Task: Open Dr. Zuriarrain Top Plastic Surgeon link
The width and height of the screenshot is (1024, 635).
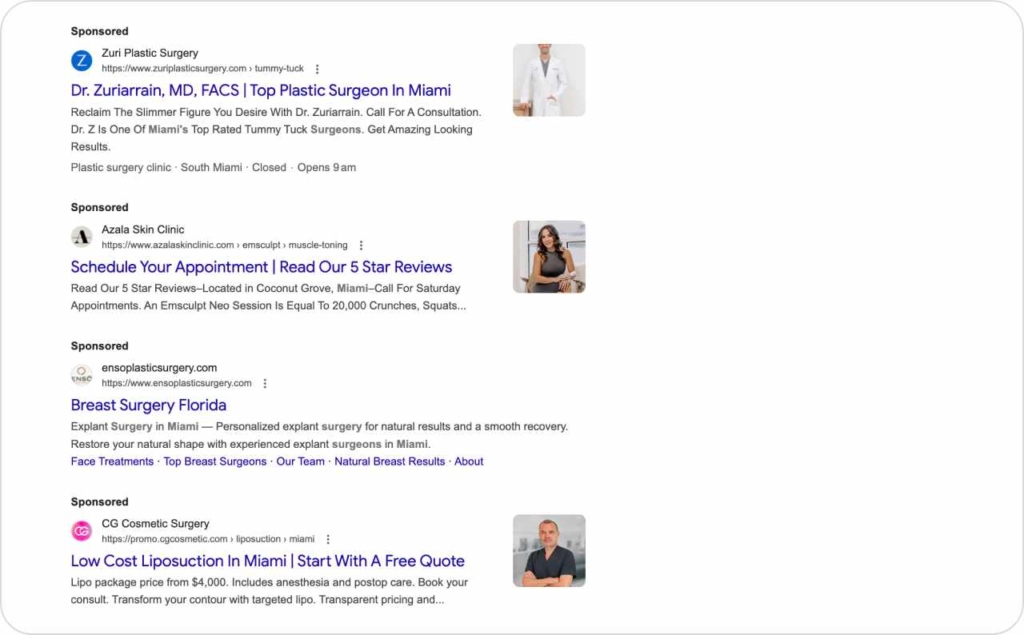Action: click(260, 90)
